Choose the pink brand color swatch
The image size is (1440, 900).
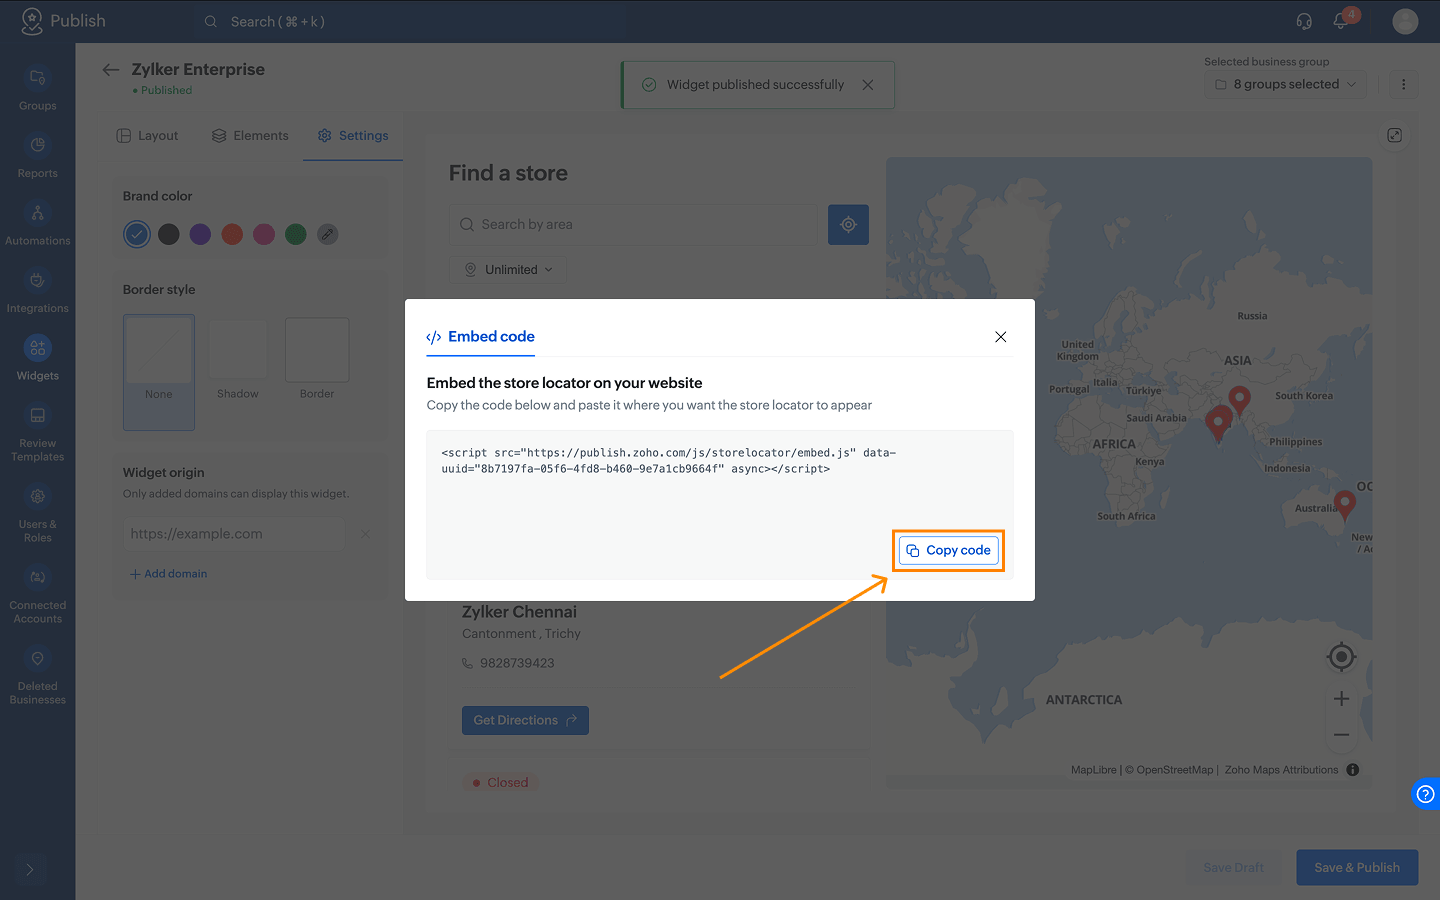pyautogui.click(x=264, y=234)
